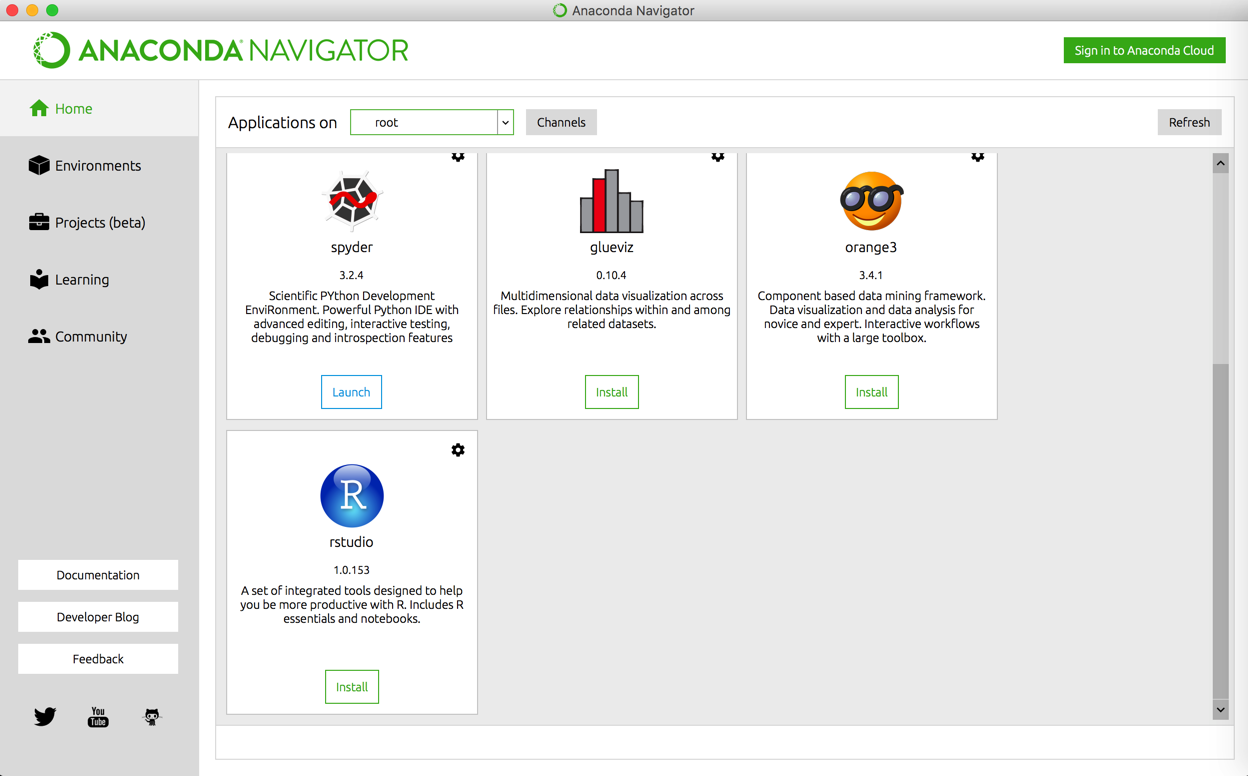This screenshot has height=776, width=1248.
Task: Click the glueviz bar chart icon
Action: click(x=611, y=200)
